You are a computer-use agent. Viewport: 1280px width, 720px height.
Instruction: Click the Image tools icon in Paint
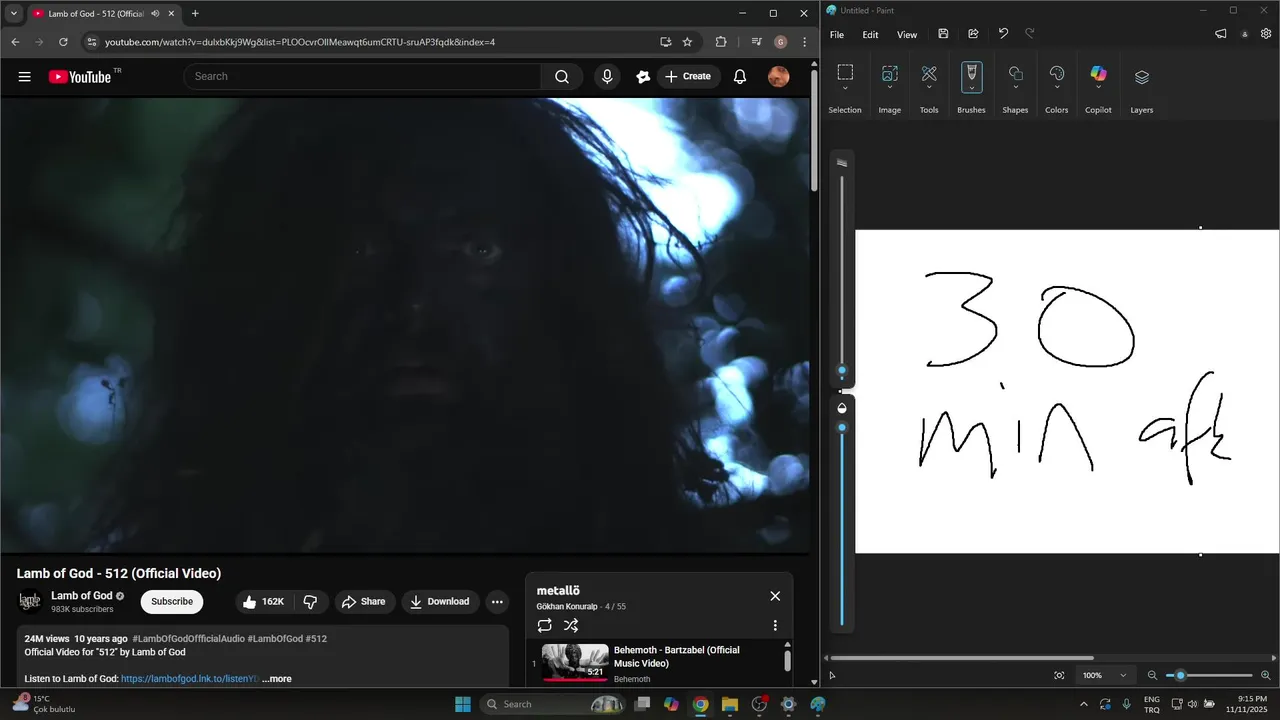pyautogui.click(x=889, y=73)
